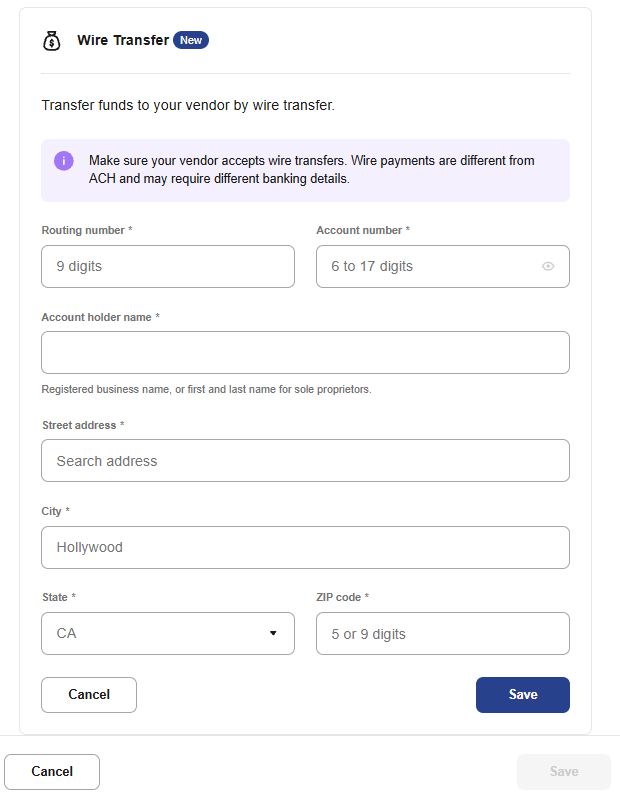The width and height of the screenshot is (620, 800).
Task: Toggle account number visibility eye icon
Action: [548, 267]
